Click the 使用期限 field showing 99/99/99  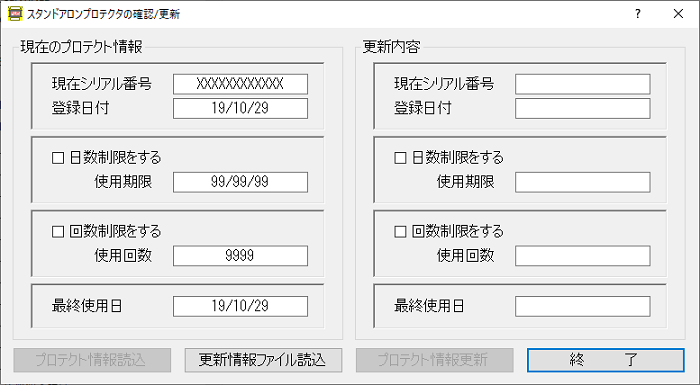click(x=240, y=182)
